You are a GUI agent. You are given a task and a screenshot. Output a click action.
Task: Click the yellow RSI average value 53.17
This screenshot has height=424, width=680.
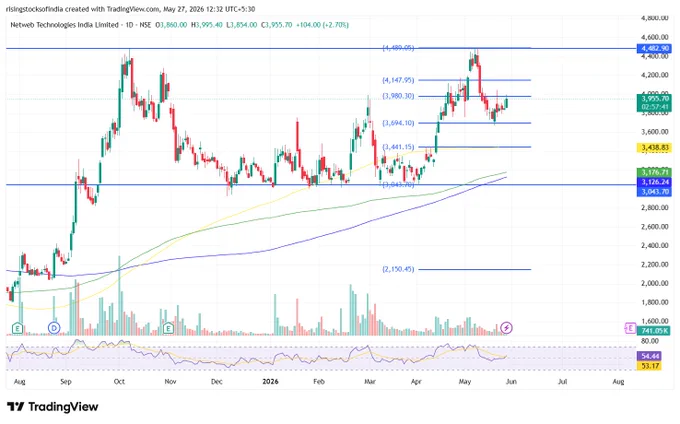(x=649, y=366)
